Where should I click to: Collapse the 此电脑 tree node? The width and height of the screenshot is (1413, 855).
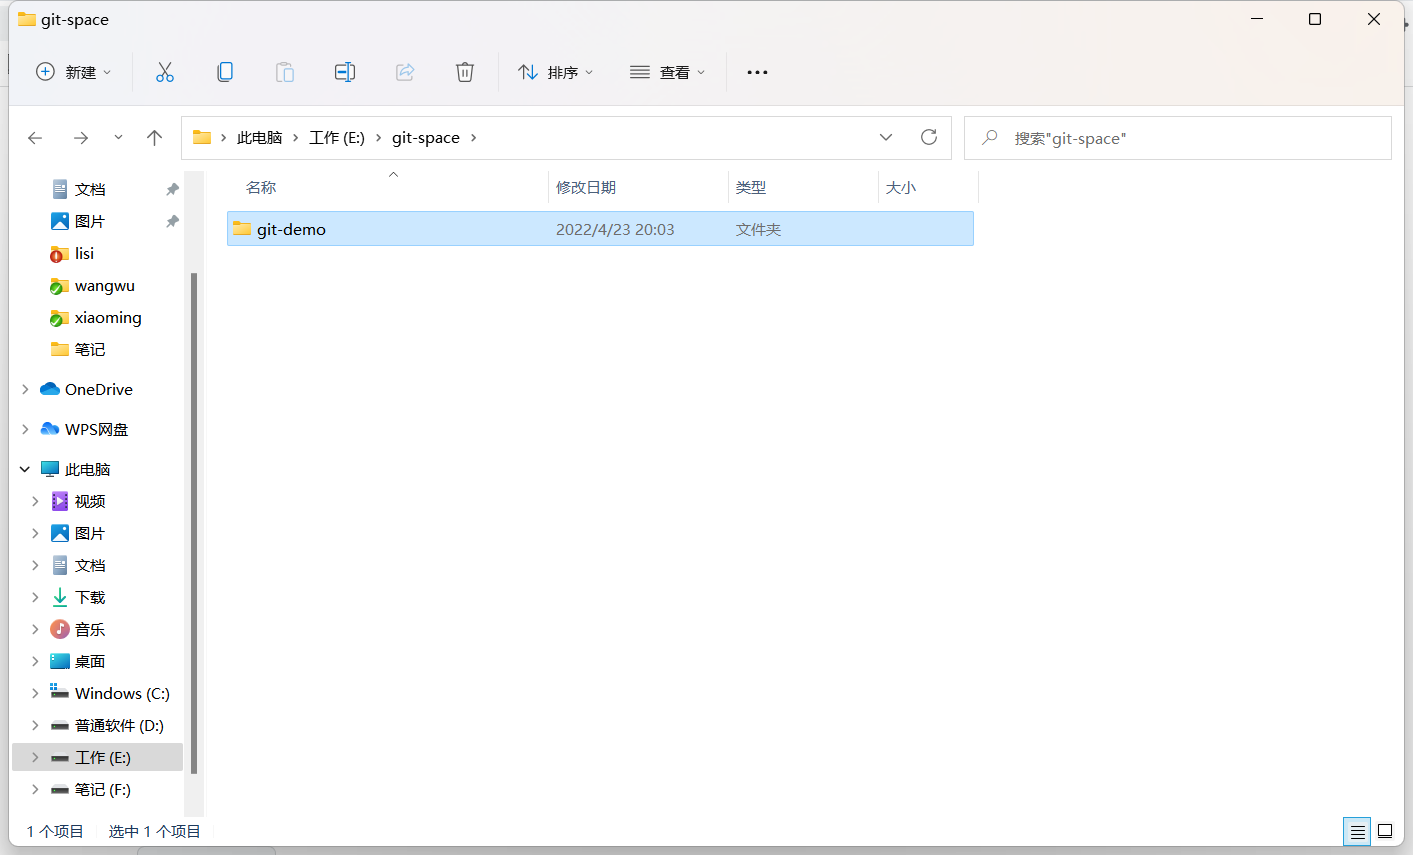25,469
